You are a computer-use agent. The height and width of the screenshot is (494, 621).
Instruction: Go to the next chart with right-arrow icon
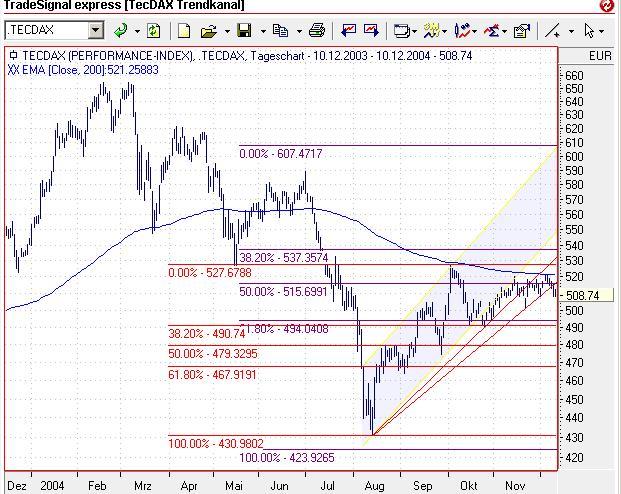pyautogui.click(x=371, y=30)
